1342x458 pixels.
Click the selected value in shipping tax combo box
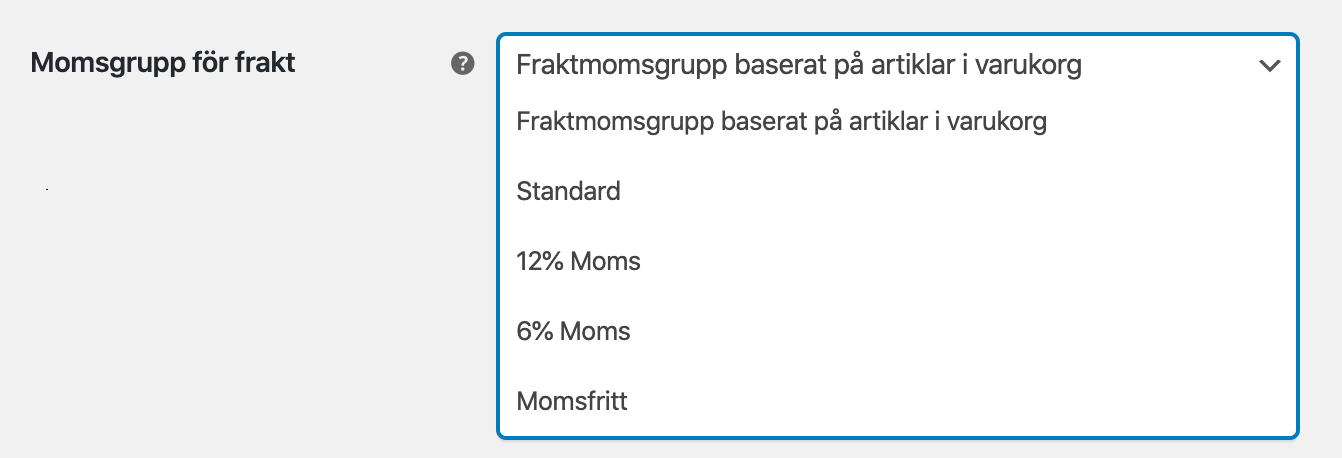click(798, 66)
